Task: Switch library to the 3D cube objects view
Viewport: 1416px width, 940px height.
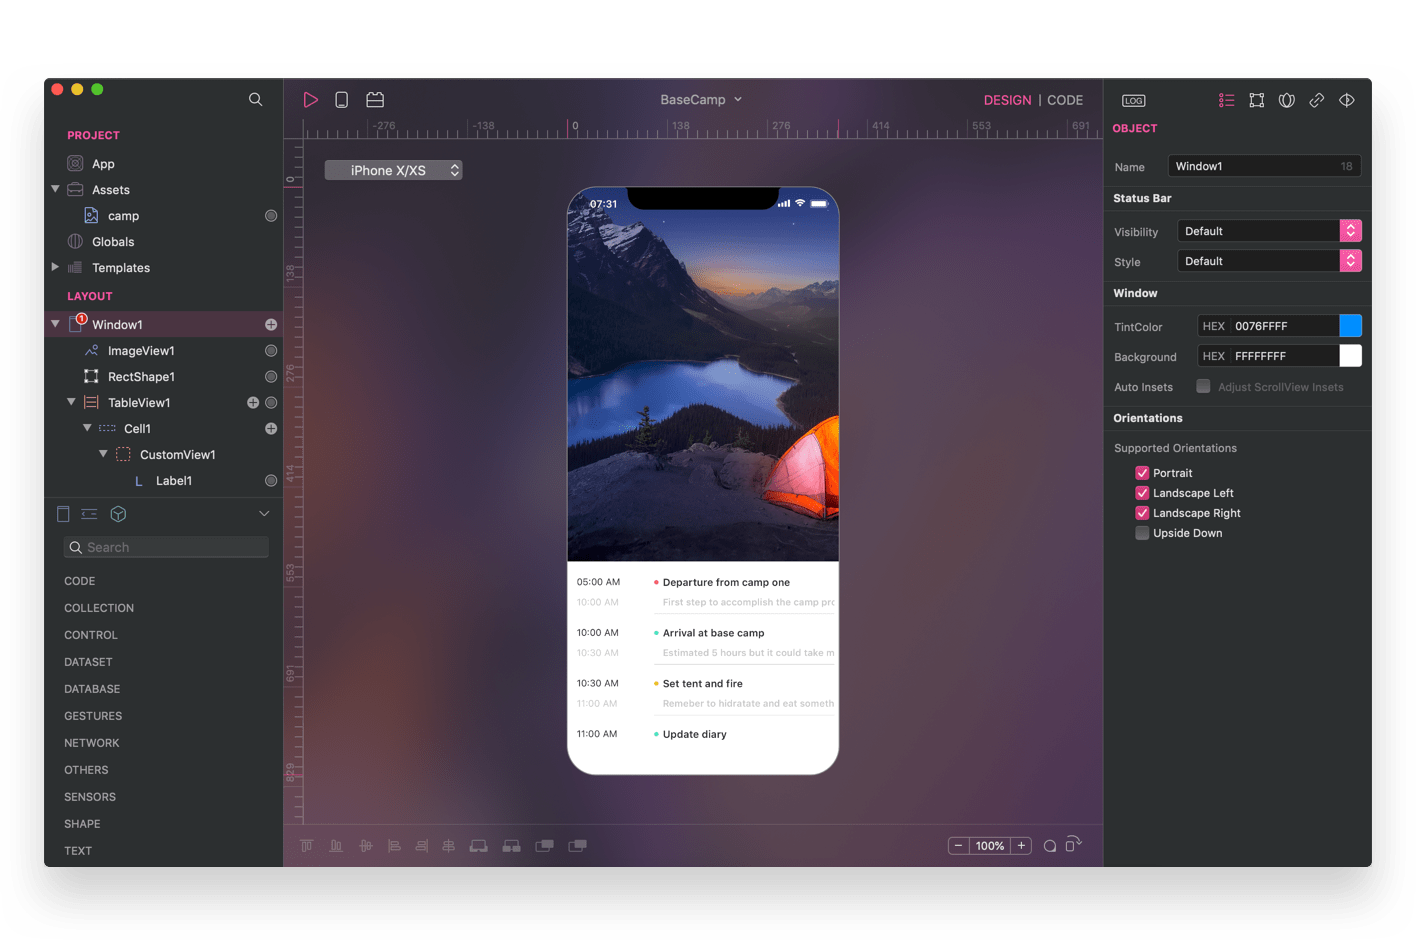Action: [x=118, y=514]
